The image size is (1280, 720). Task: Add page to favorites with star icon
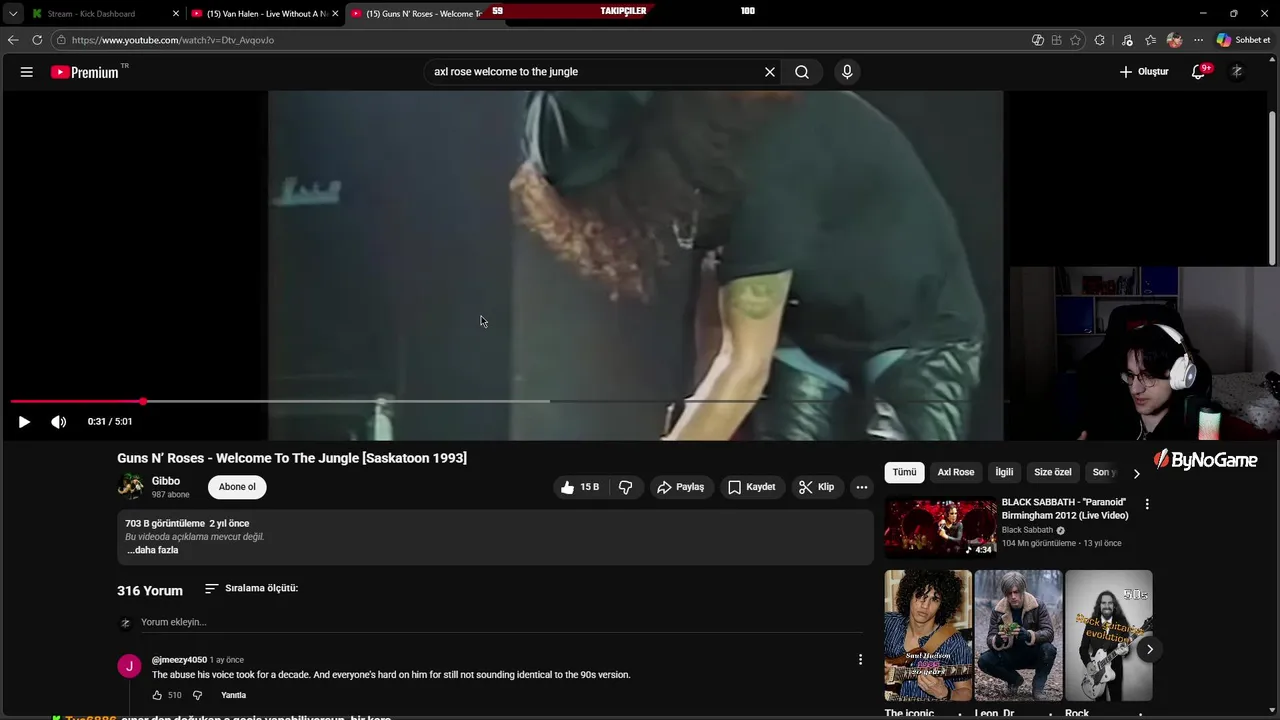(x=1075, y=40)
